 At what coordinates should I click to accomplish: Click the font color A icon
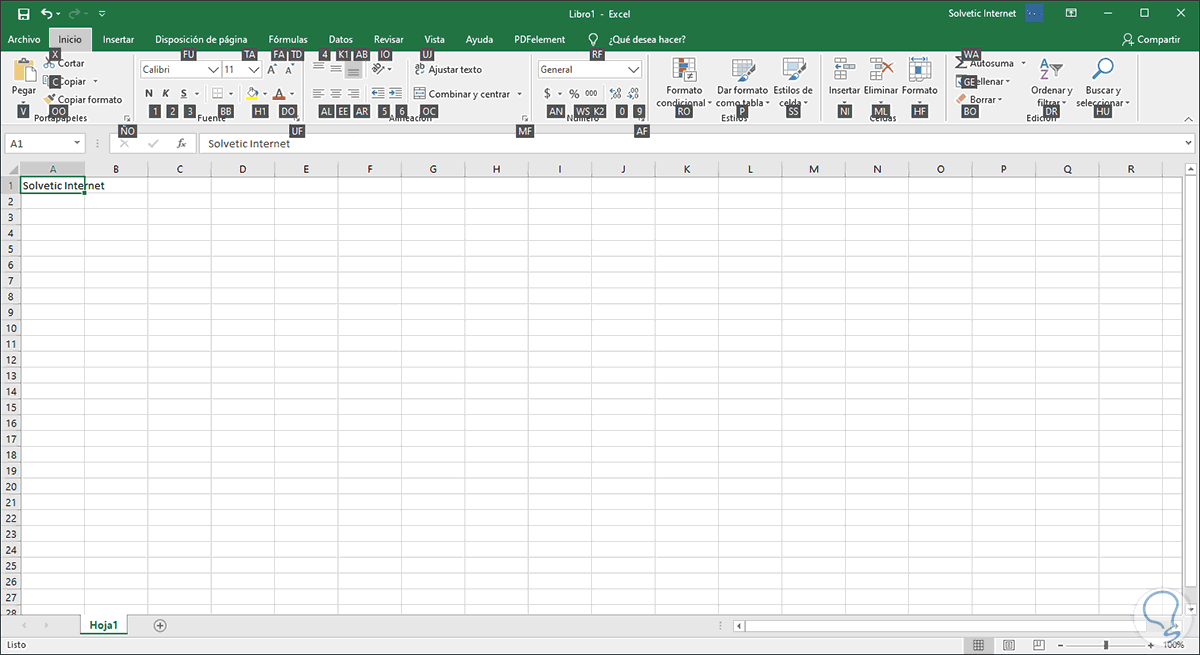(x=280, y=94)
